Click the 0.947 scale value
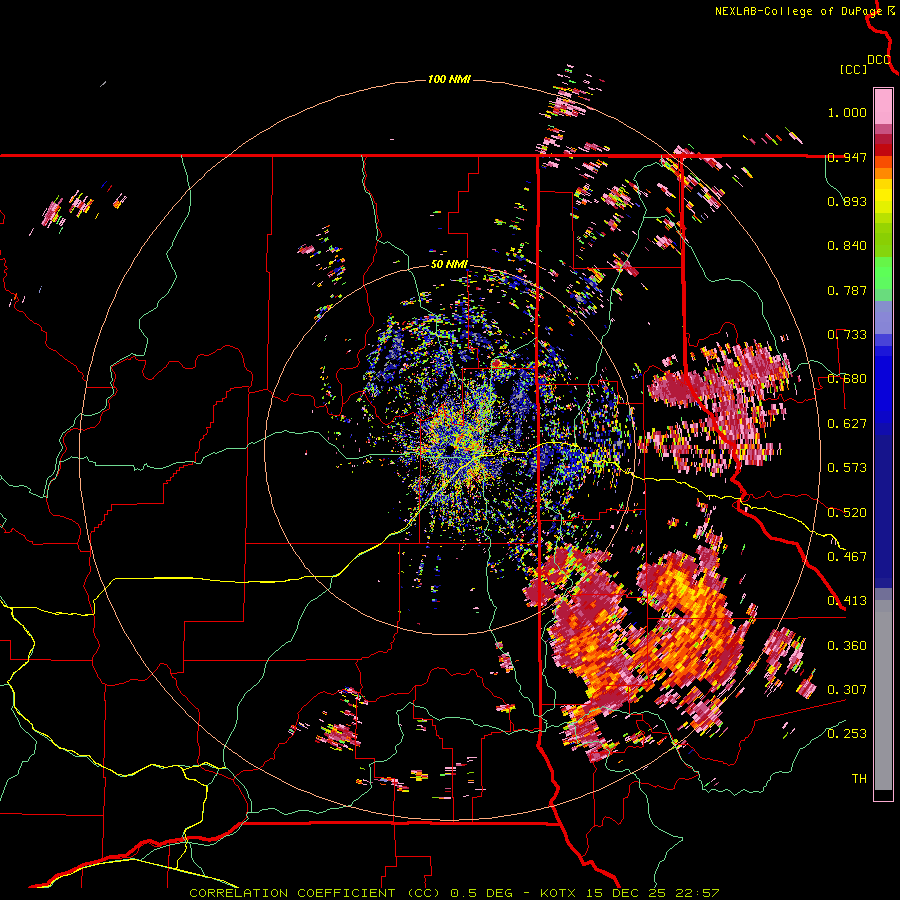Image resolution: width=900 pixels, height=900 pixels. click(847, 157)
